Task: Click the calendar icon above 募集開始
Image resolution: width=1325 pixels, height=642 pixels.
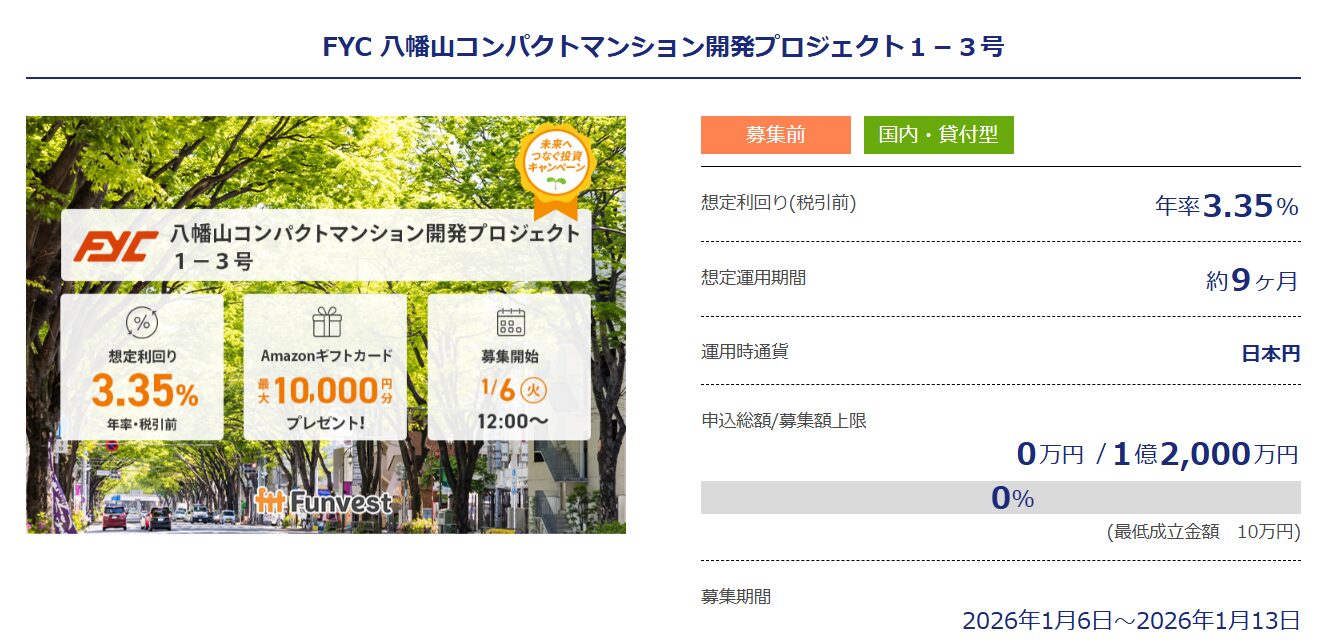Action: tap(510, 322)
